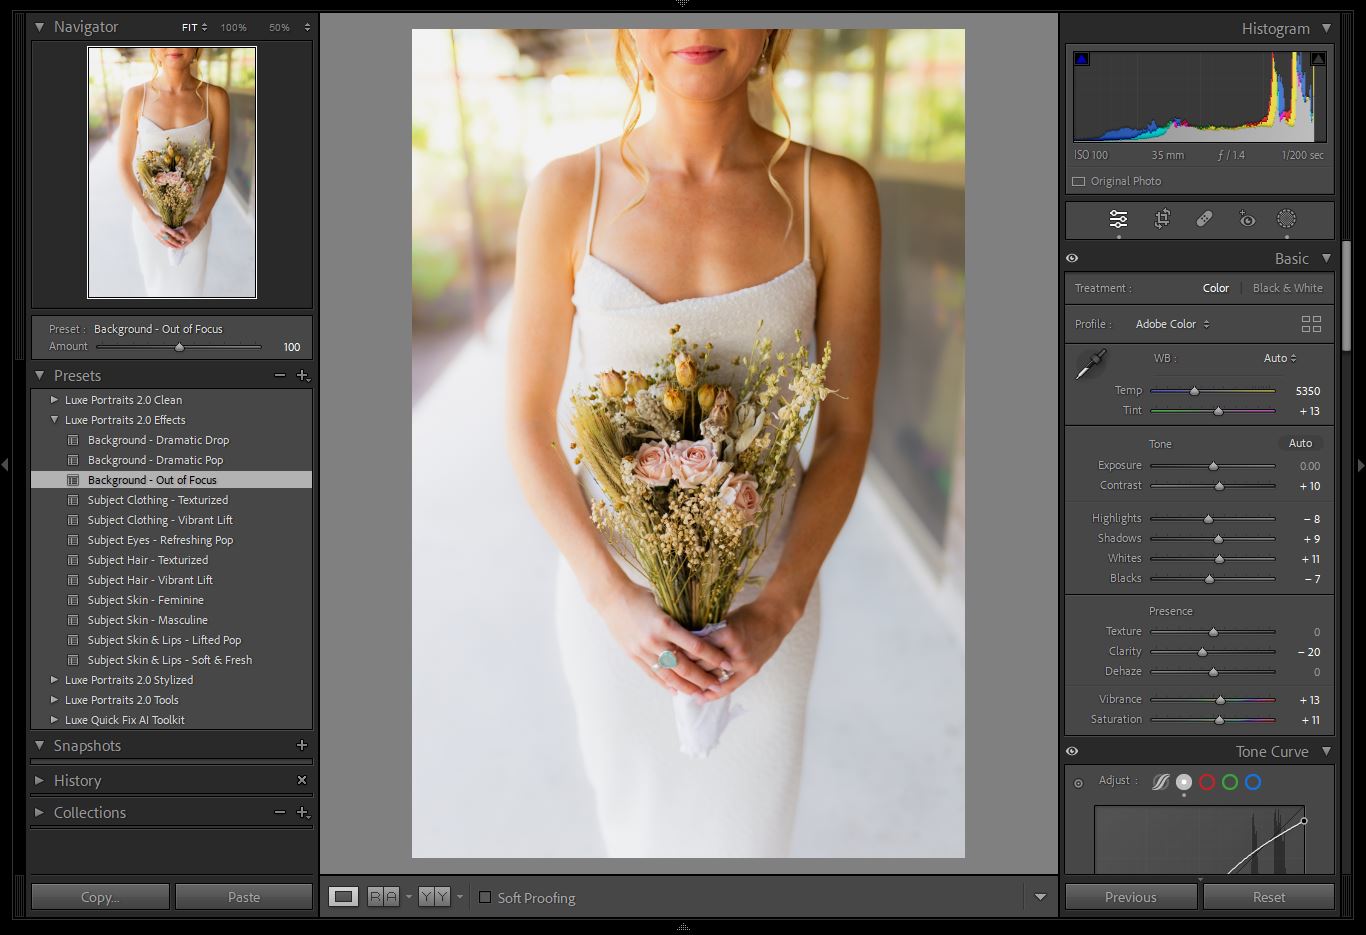Viewport: 1366px width, 935px height.
Task: Select the Edit sliders tool
Action: coord(1117,220)
